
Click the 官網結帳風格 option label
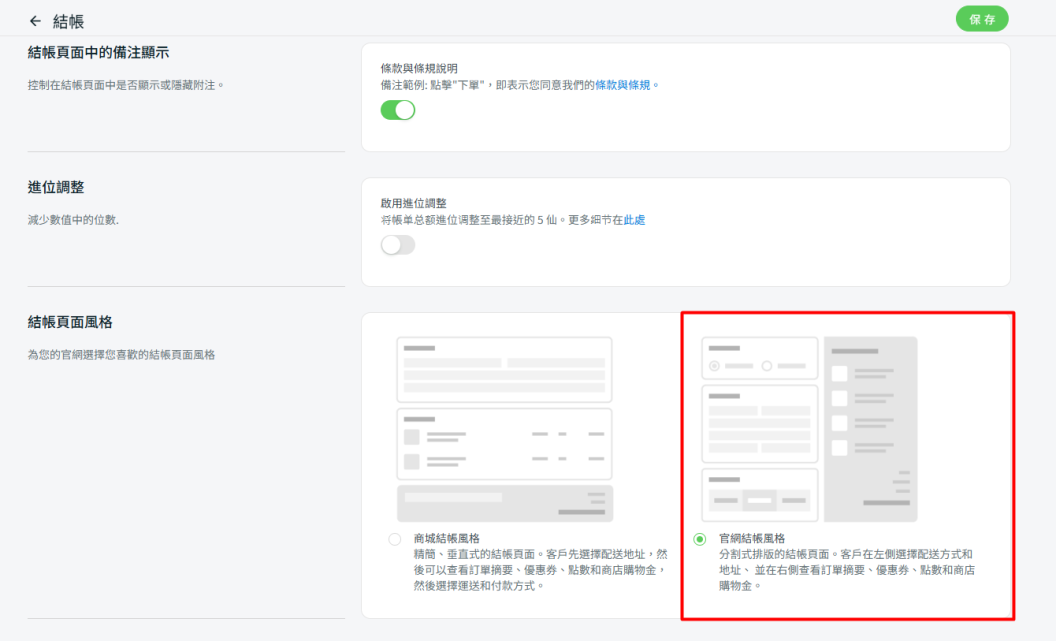[x=752, y=538]
